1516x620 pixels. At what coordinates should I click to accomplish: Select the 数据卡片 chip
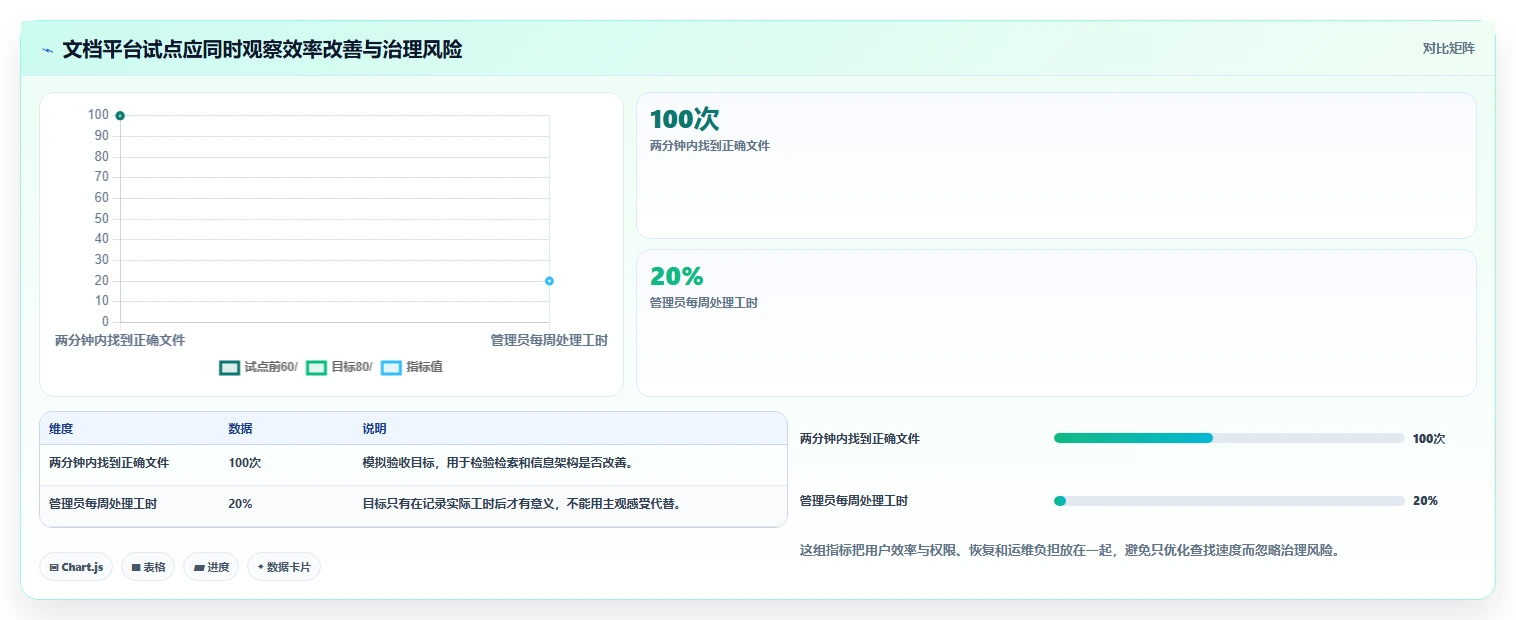coord(284,567)
